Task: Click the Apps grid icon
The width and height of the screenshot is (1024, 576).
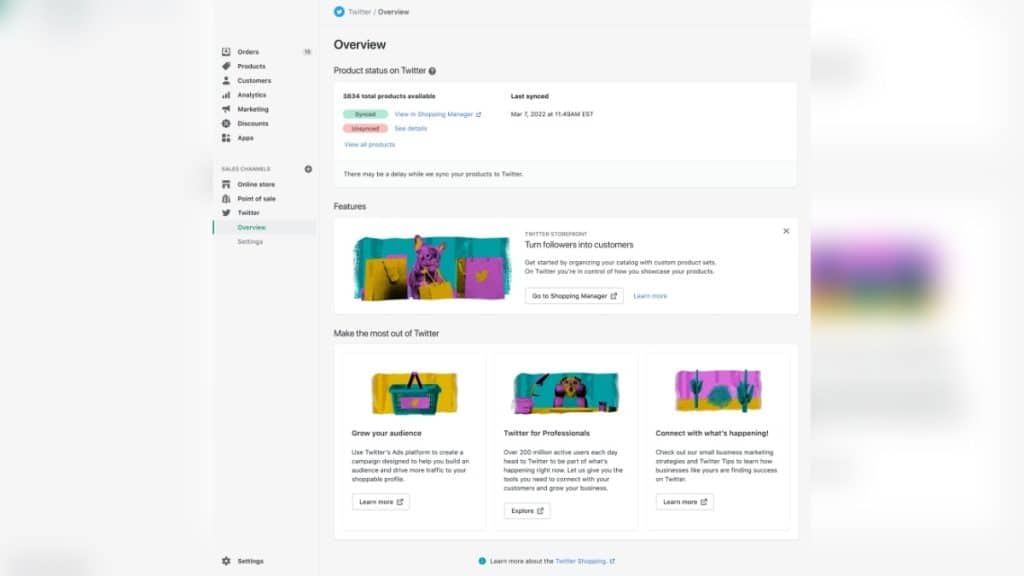Action: coord(226,138)
